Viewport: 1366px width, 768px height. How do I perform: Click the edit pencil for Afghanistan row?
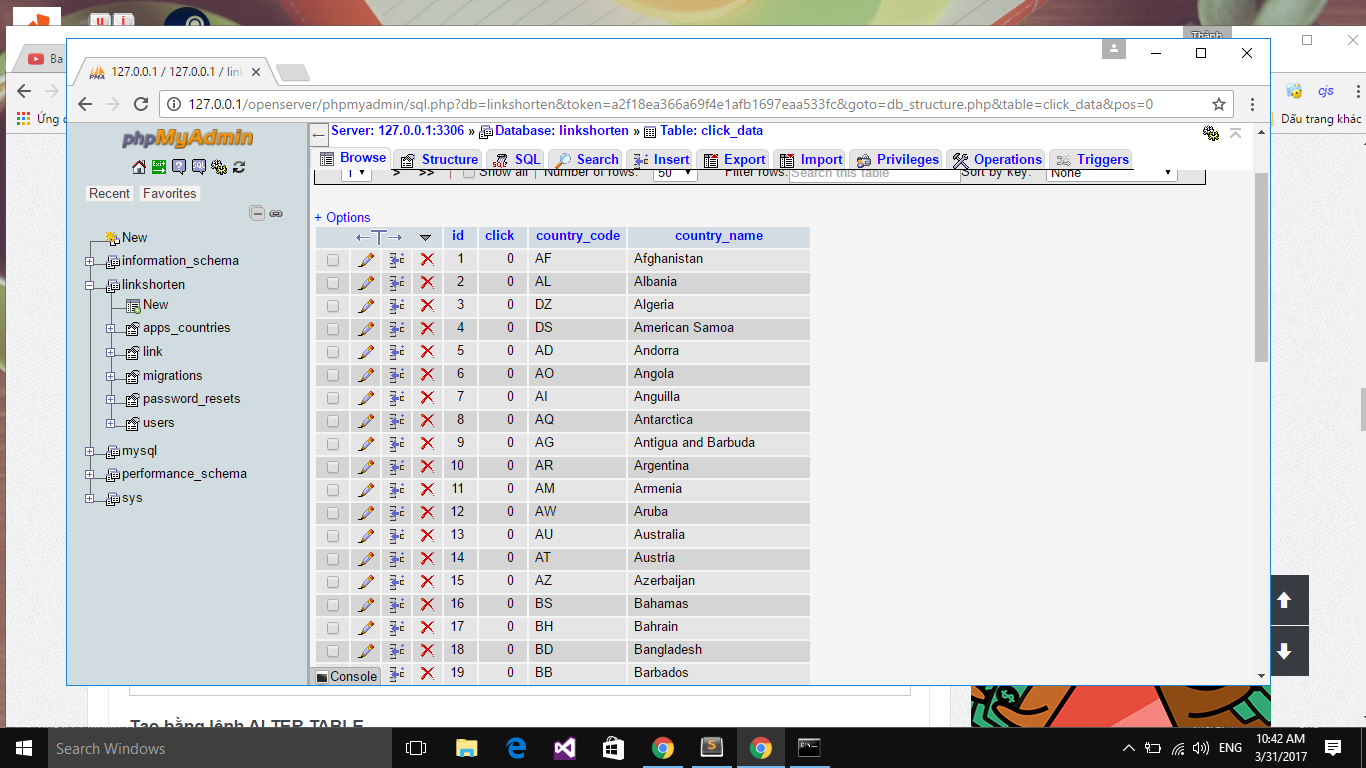click(366, 259)
